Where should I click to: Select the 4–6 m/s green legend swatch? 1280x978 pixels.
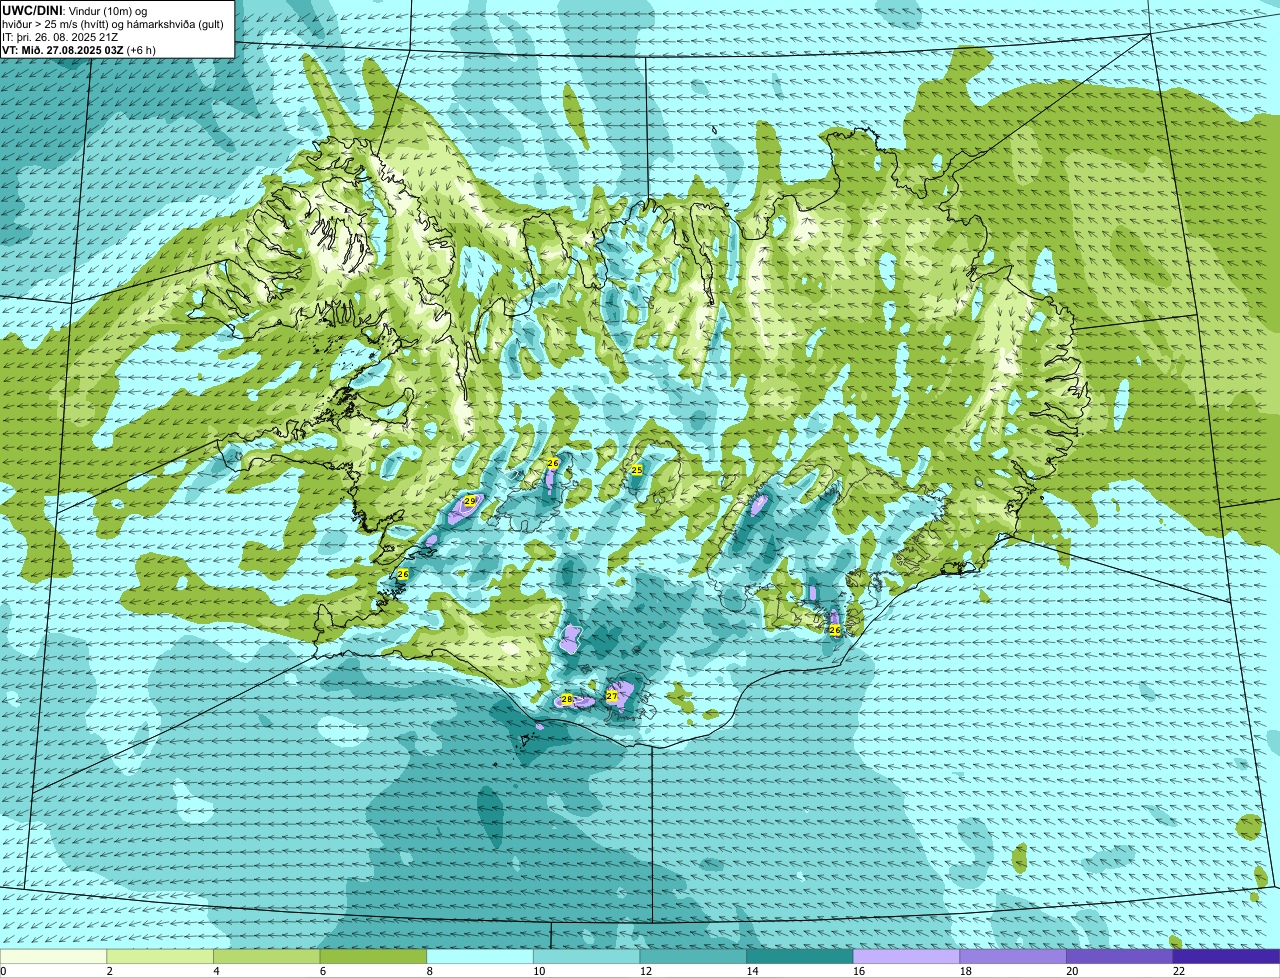click(x=267, y=957)
